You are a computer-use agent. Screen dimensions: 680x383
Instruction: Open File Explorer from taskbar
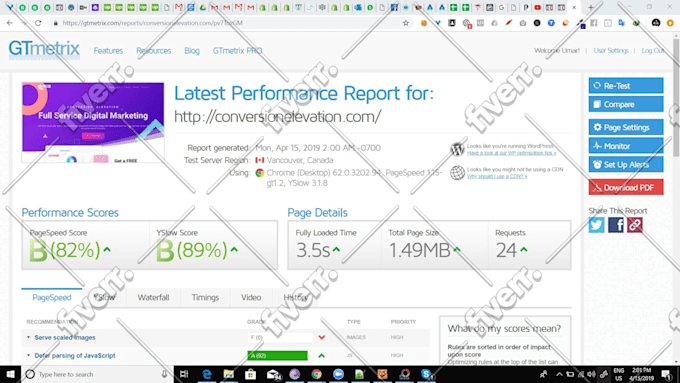[x=229, y=374]
